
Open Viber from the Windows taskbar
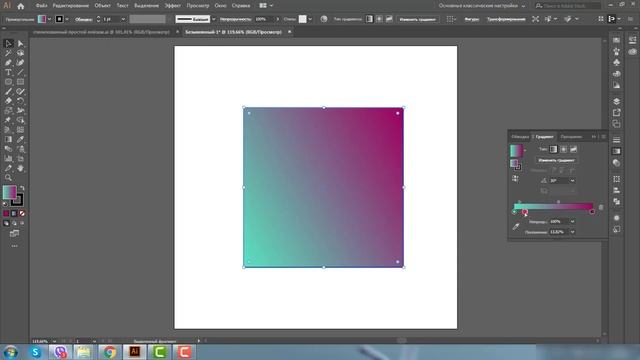[60, 352]
